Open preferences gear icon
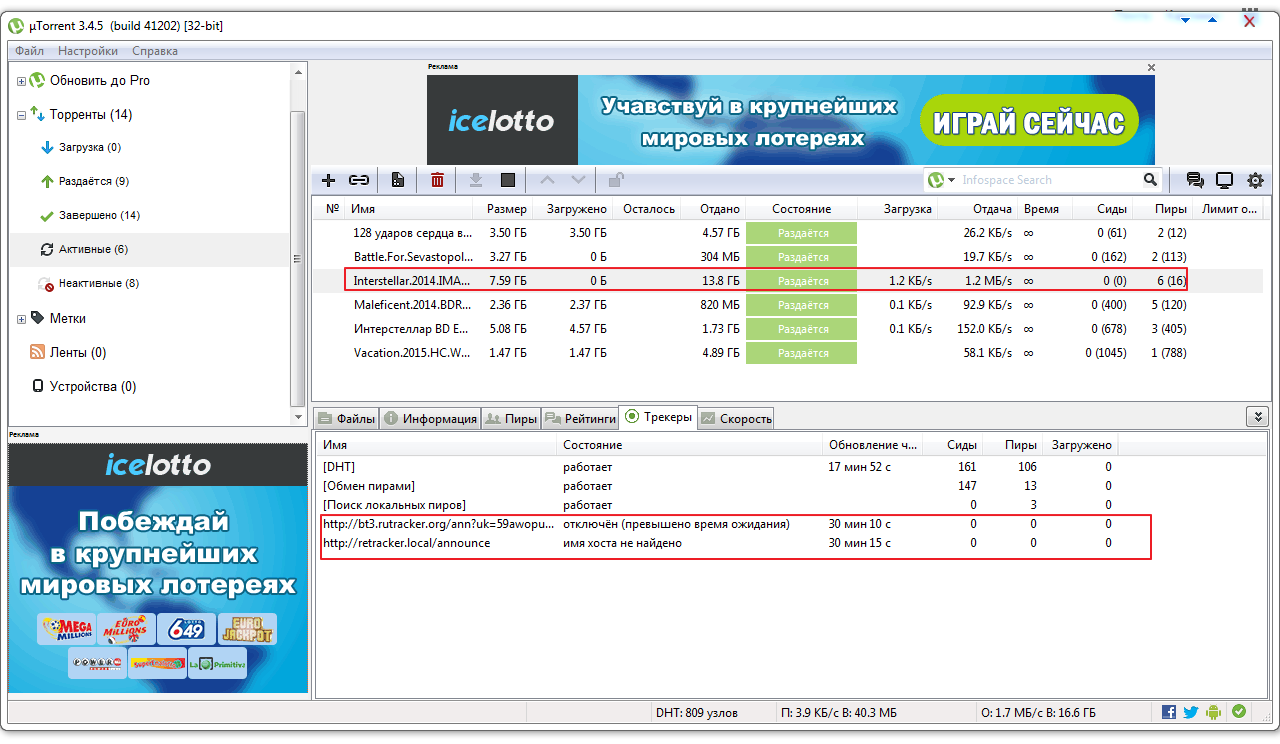1280x744 pixels. [1255, 180]
